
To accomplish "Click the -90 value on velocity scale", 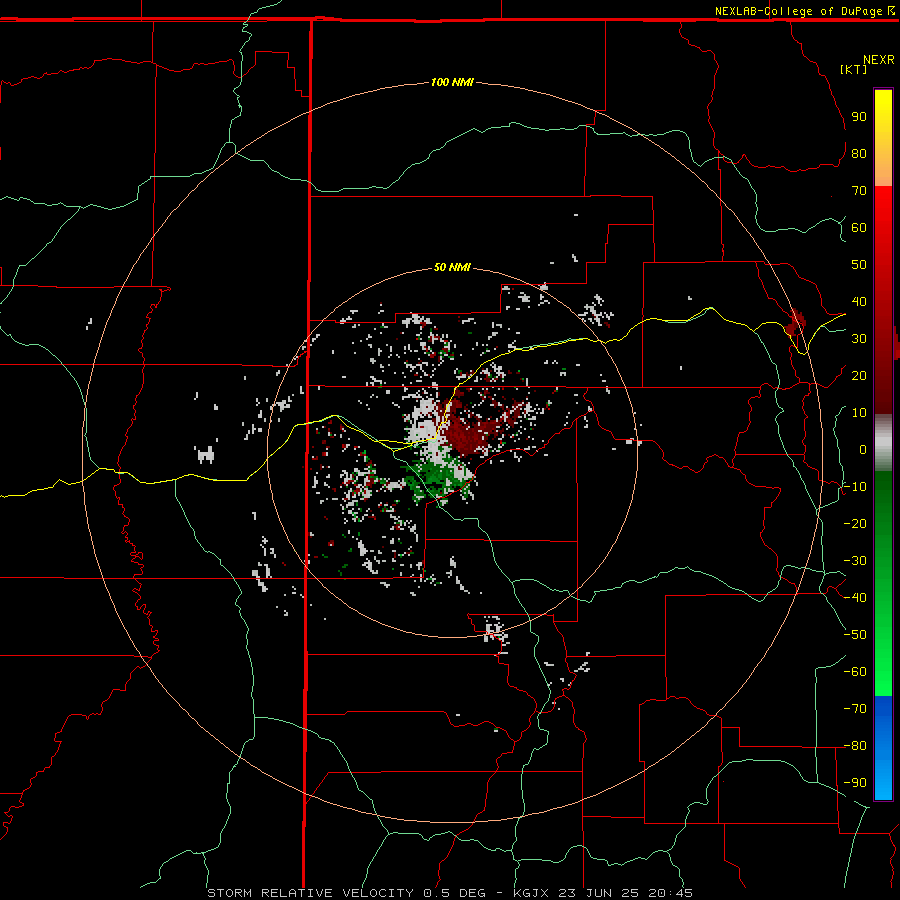I will point(855,783).
